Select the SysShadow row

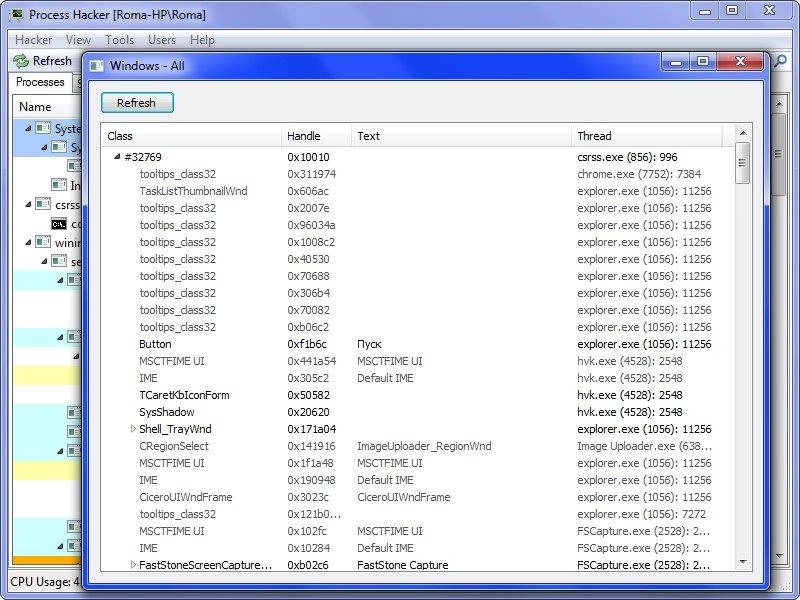(x=418, y=412)
